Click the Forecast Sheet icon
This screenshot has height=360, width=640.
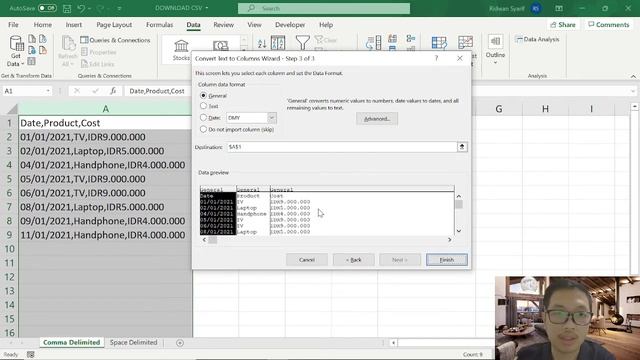tap(465, 42)
